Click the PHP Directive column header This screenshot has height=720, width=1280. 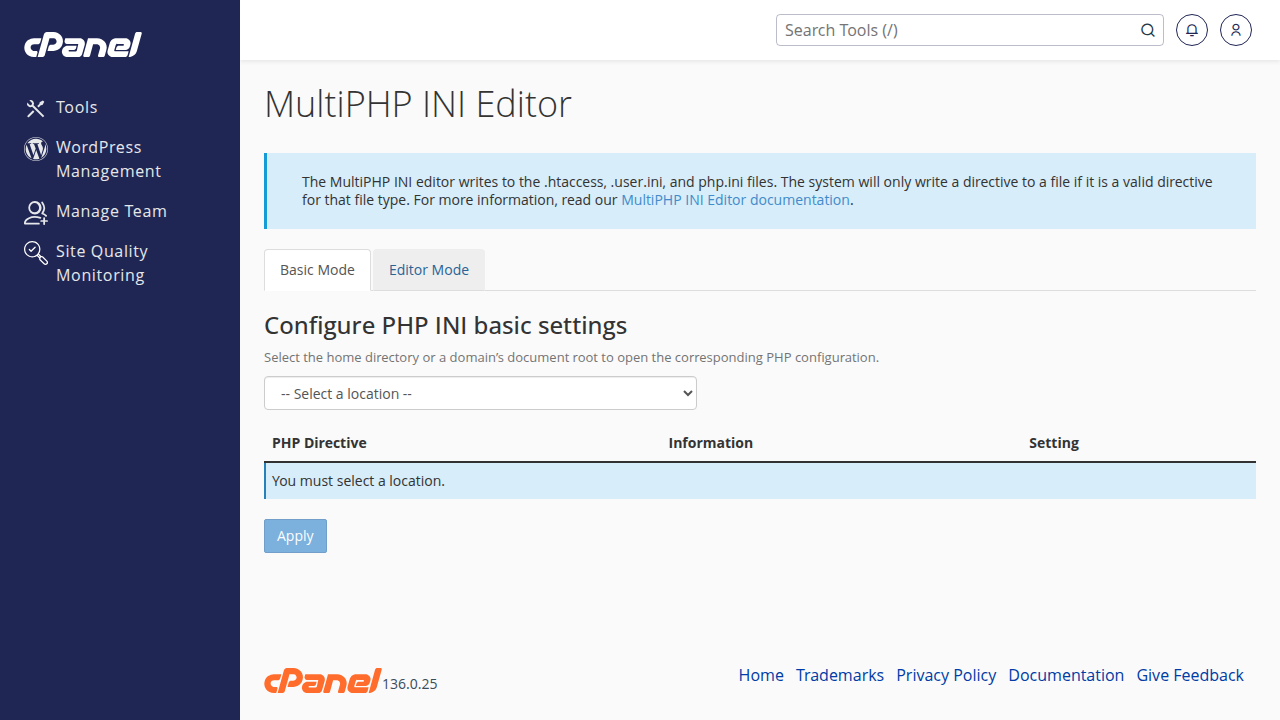pyautogui.click(x=319, y=443)
